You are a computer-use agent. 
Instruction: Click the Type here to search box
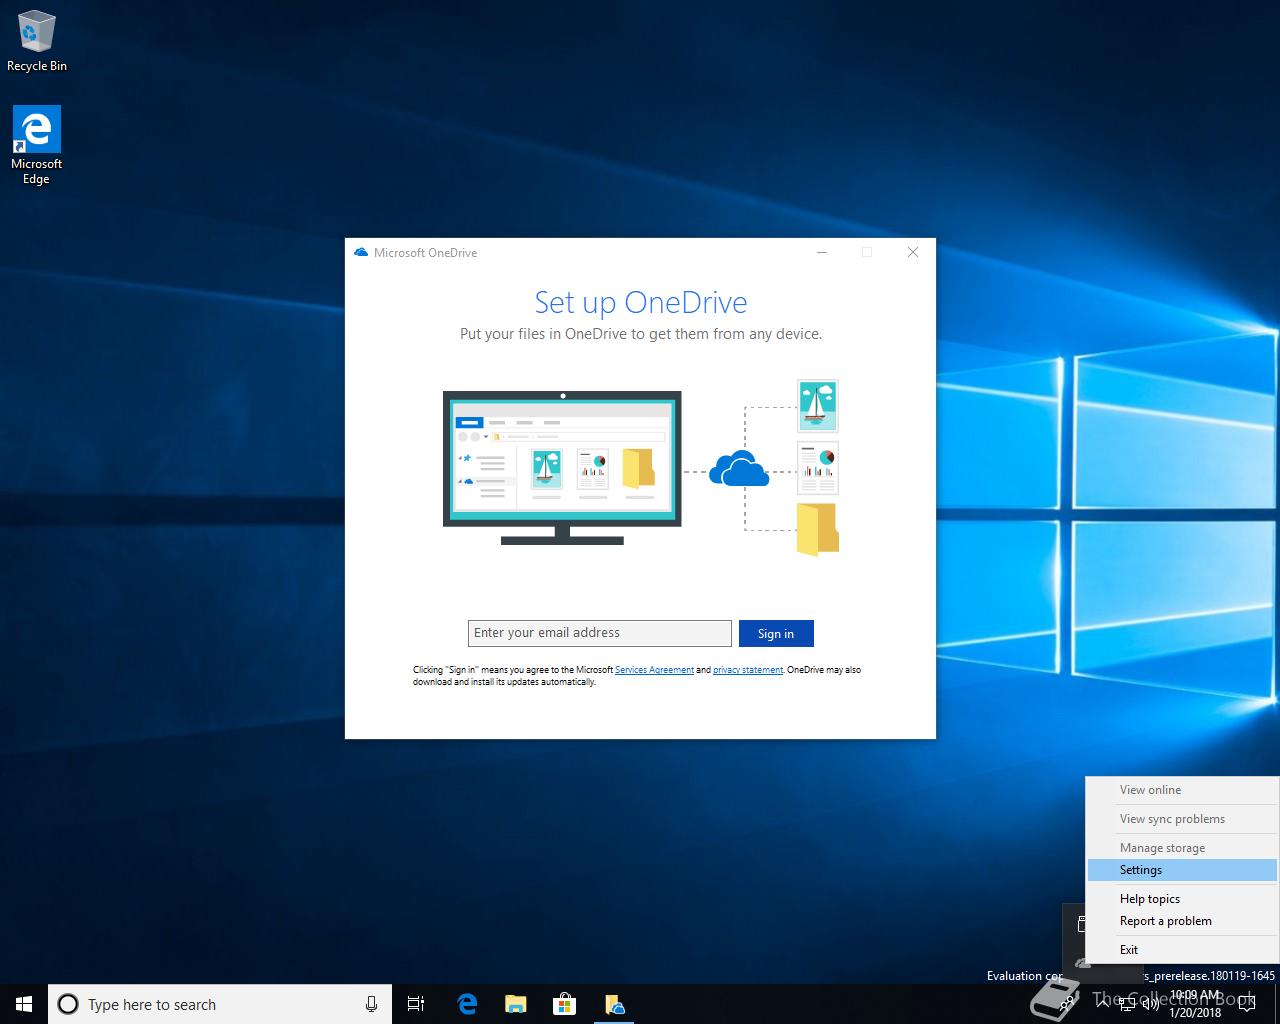tap(220, 1004)
